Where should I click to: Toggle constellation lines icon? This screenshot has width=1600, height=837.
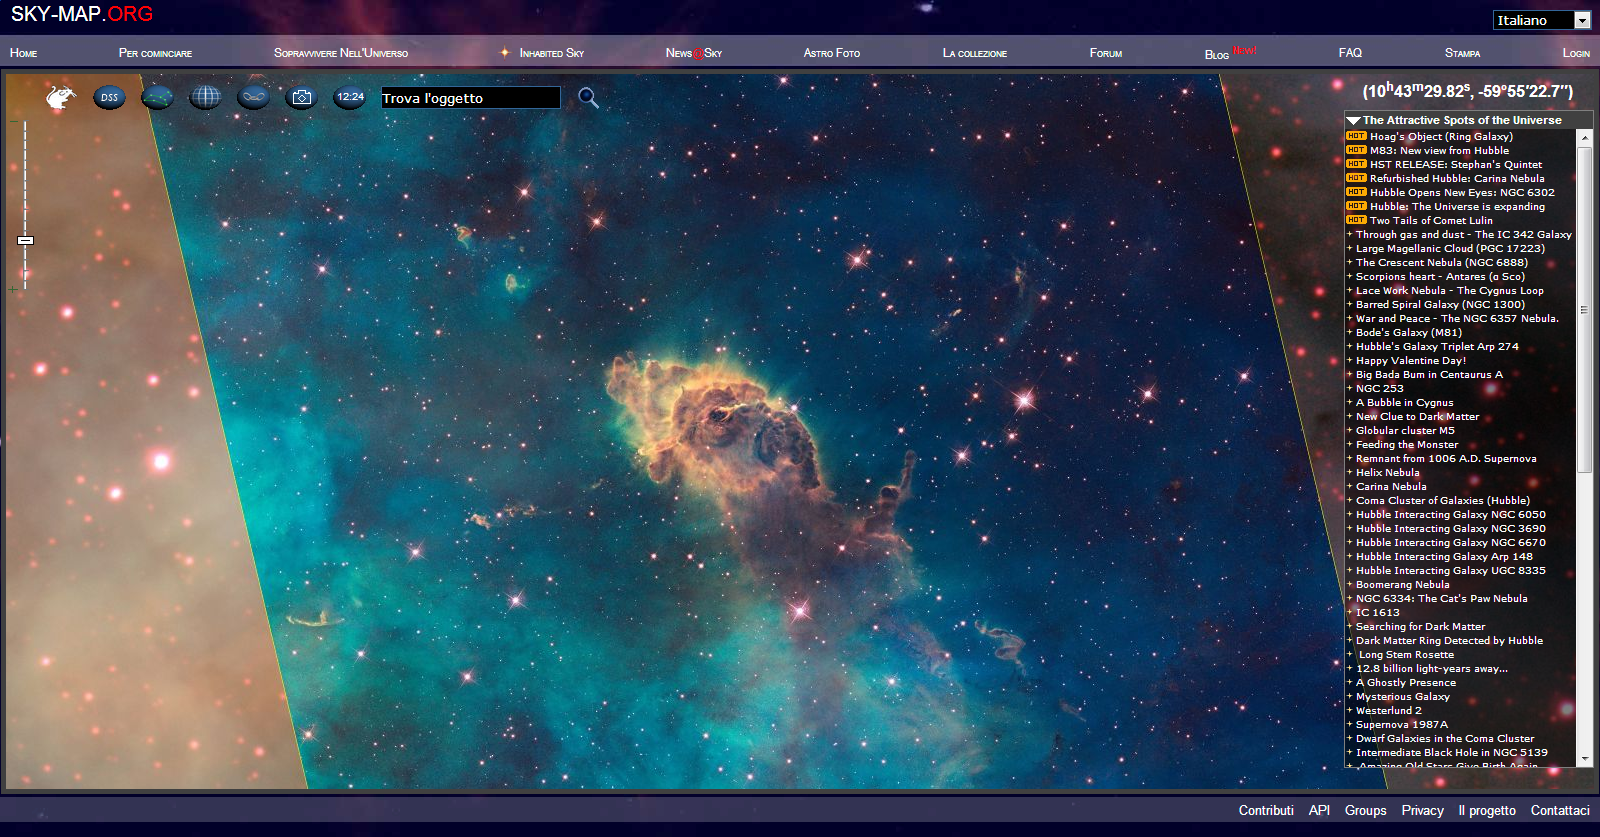[157, 97]
